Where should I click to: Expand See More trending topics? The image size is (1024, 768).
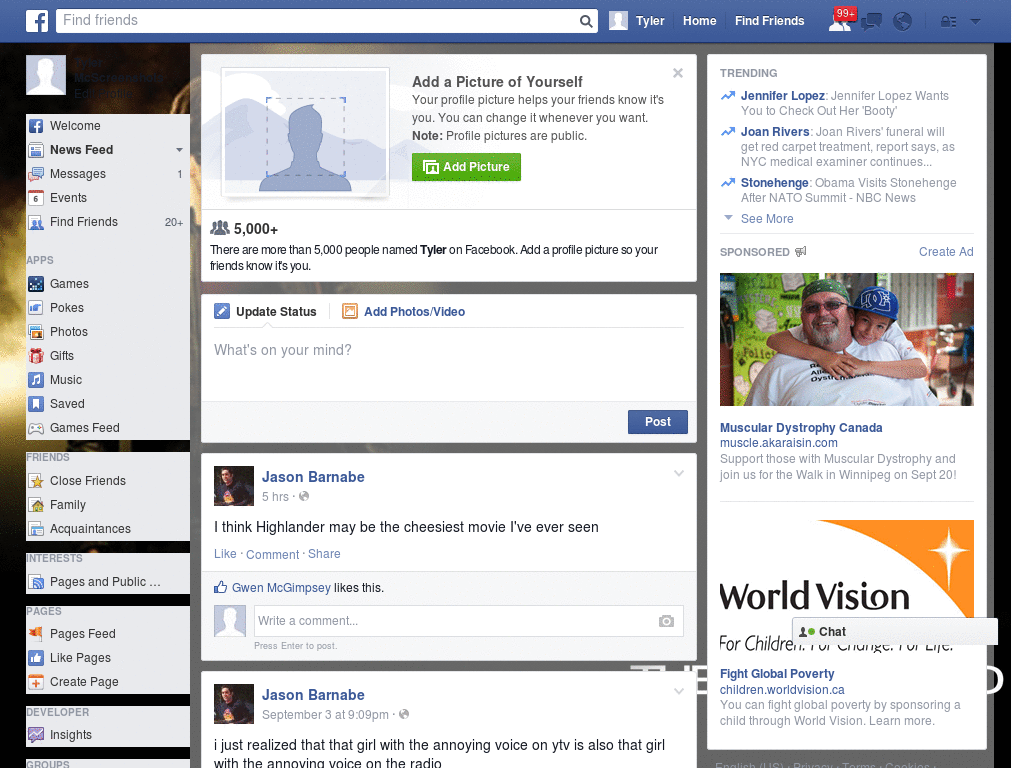tap(767, 219)
